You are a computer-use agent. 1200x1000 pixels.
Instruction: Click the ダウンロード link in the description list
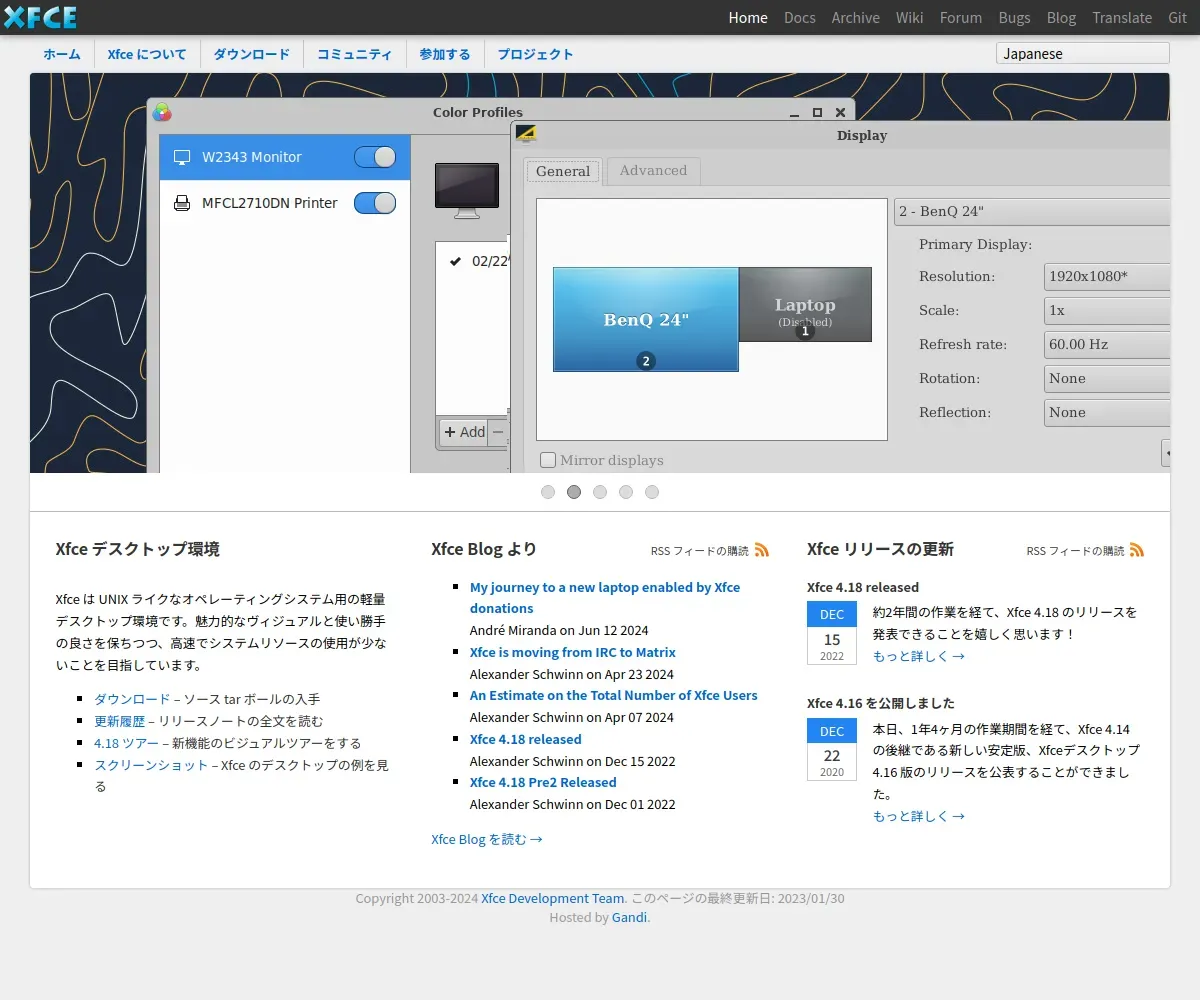click(x=132, y=699)
